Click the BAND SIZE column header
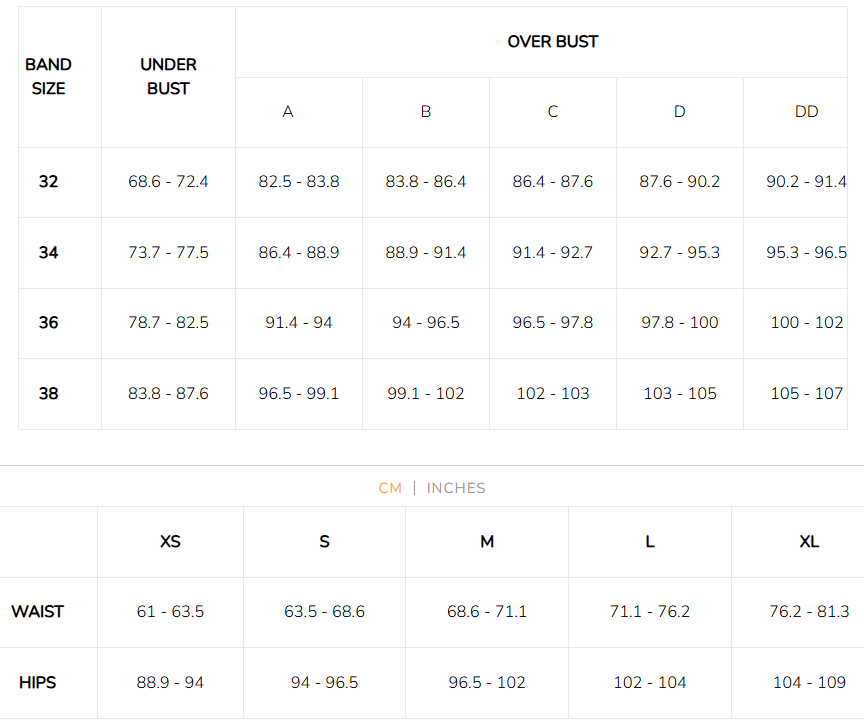This screenshot has width=864, height=724. [x=48, y=76]
